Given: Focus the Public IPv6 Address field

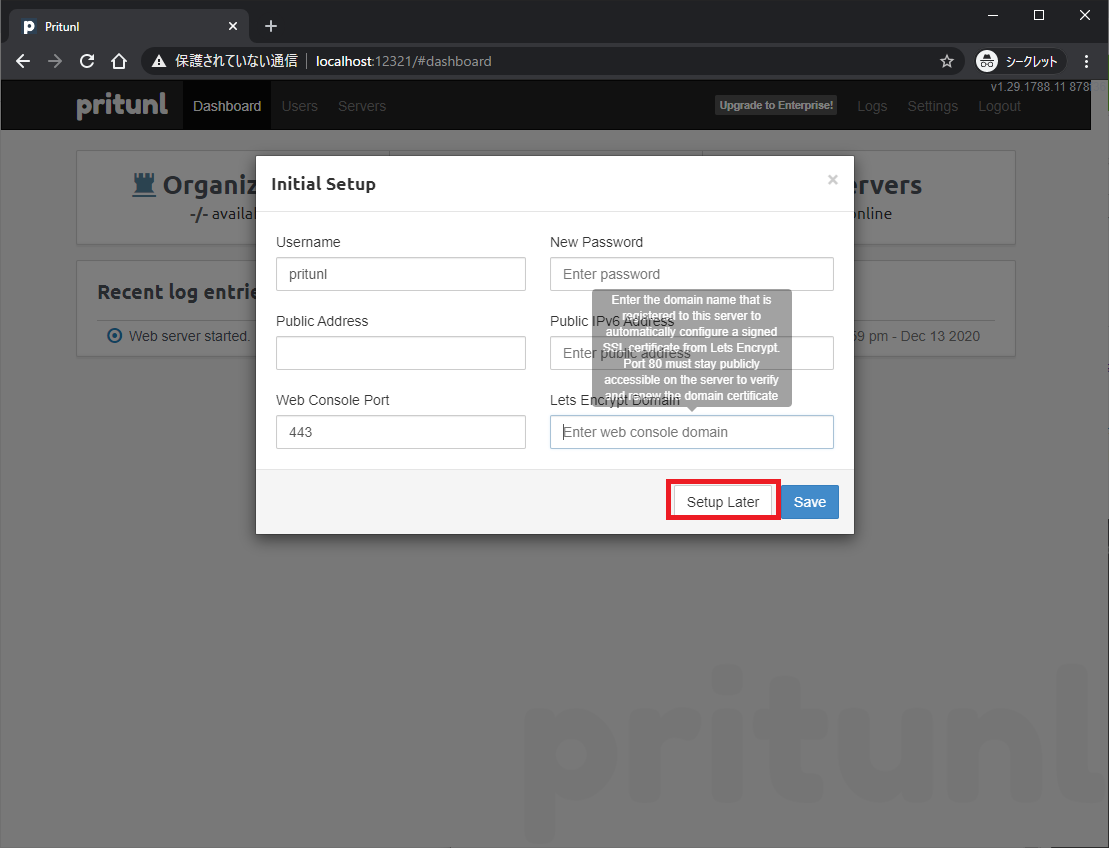Looking at the screenshot, I should (x=692, y=353).
